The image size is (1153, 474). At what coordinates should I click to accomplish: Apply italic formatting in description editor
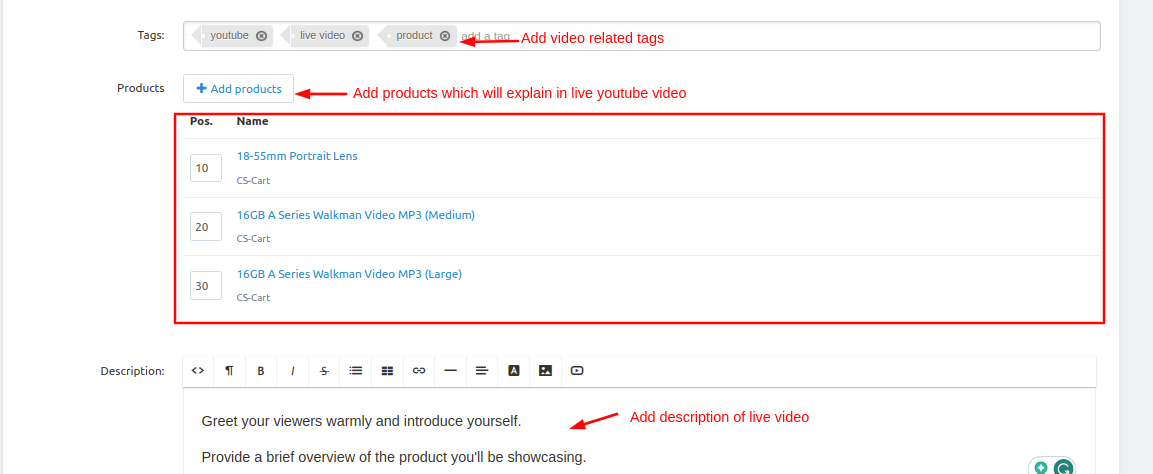tap(292, 371)
